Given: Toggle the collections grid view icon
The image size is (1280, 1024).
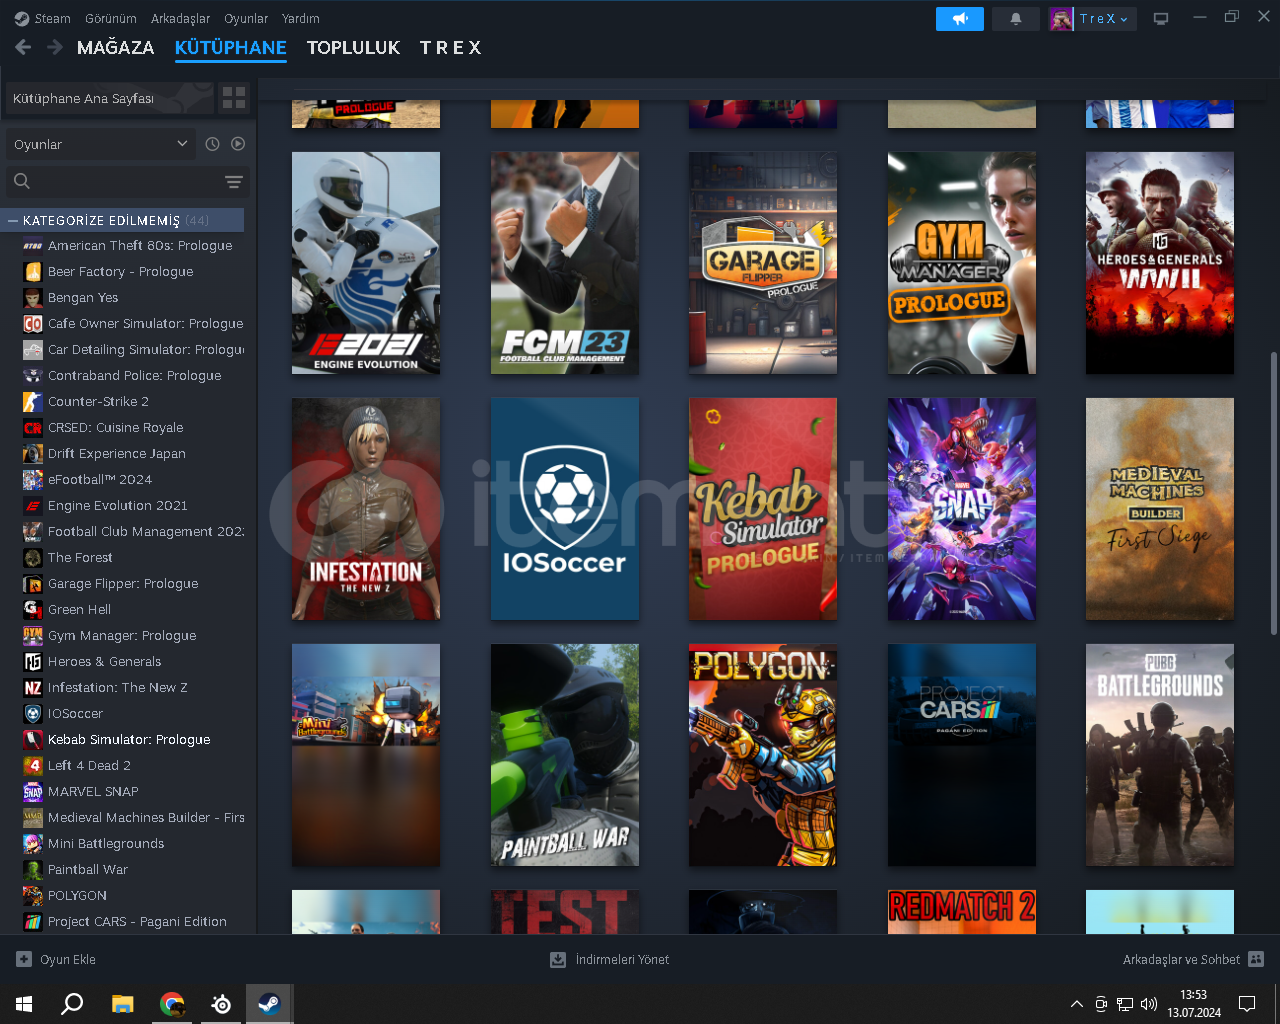Looking at the screenshot, I should [x=234, y=98].
